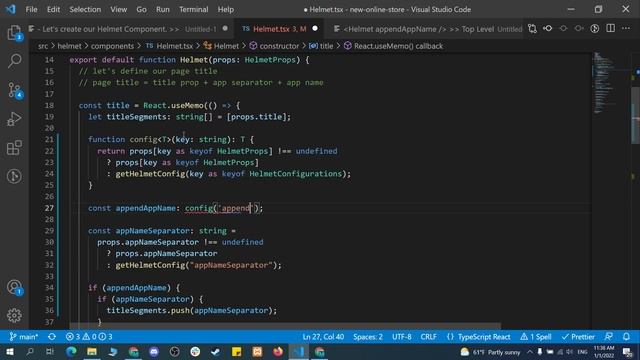
Task: Open Microsoft Edge from taskbar
Action: (71, 352)
